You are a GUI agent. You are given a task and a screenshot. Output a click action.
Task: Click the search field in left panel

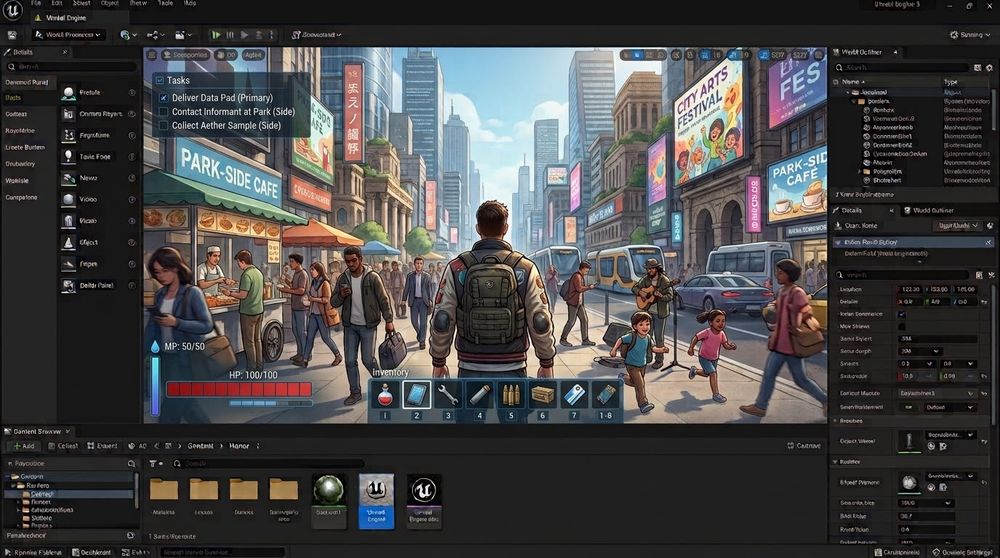71,66
